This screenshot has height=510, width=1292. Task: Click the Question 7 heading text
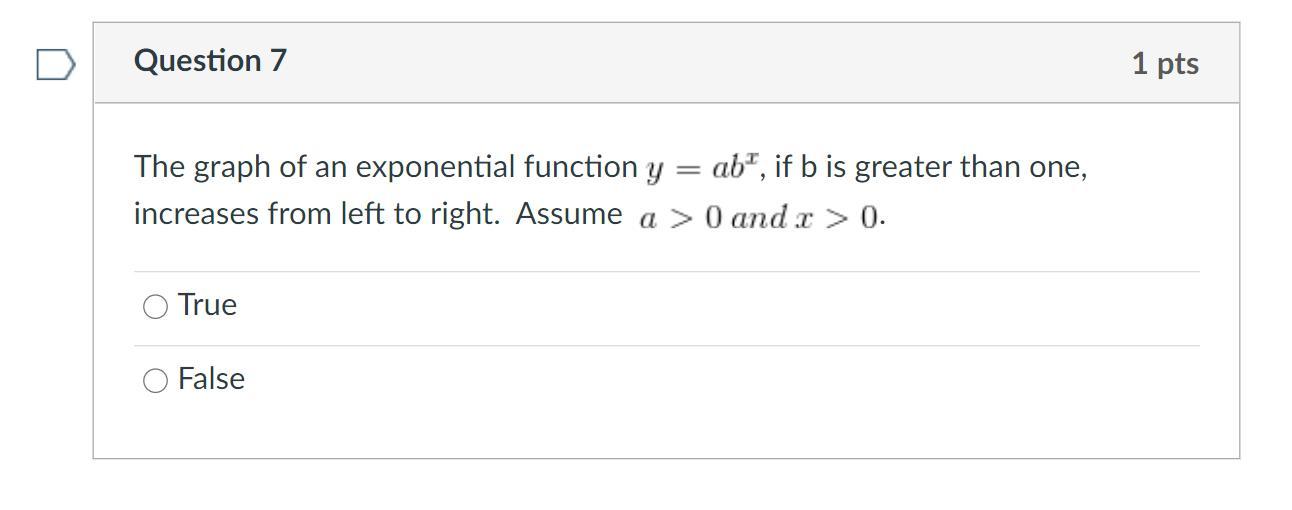tap(210, 61)
